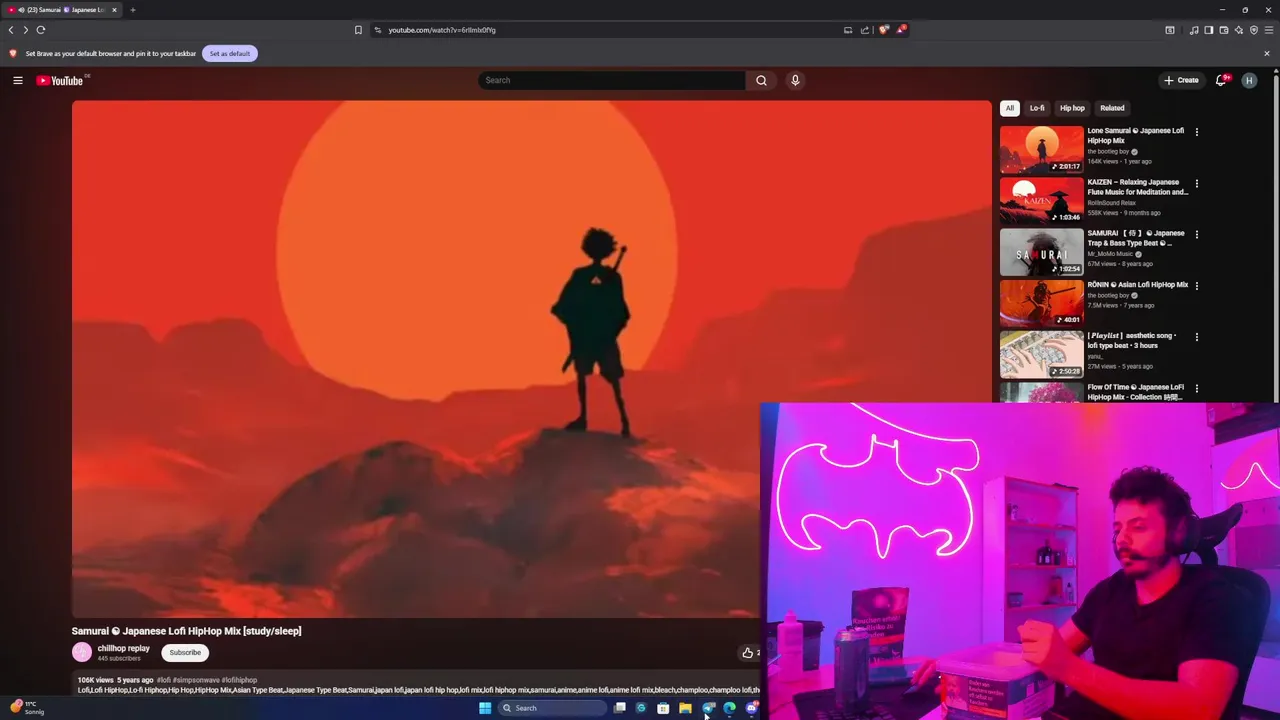The image size is (1280, 720).
Task: Open KAIZEN Relaxing Japanese Flute thumbnail
Action: click(1041, 200)
